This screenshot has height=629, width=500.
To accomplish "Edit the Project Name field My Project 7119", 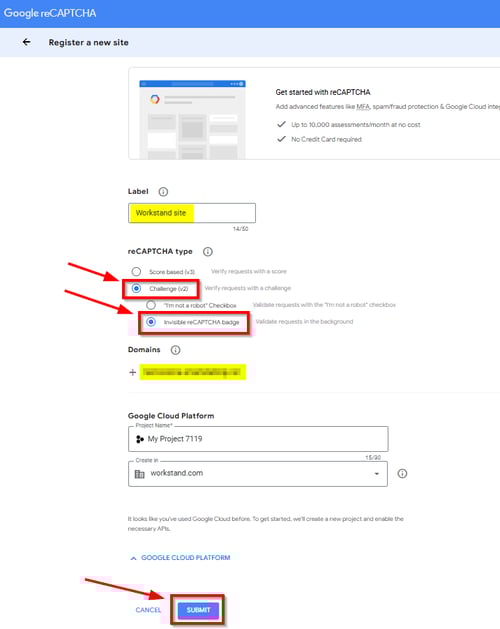I will point(258,439).
